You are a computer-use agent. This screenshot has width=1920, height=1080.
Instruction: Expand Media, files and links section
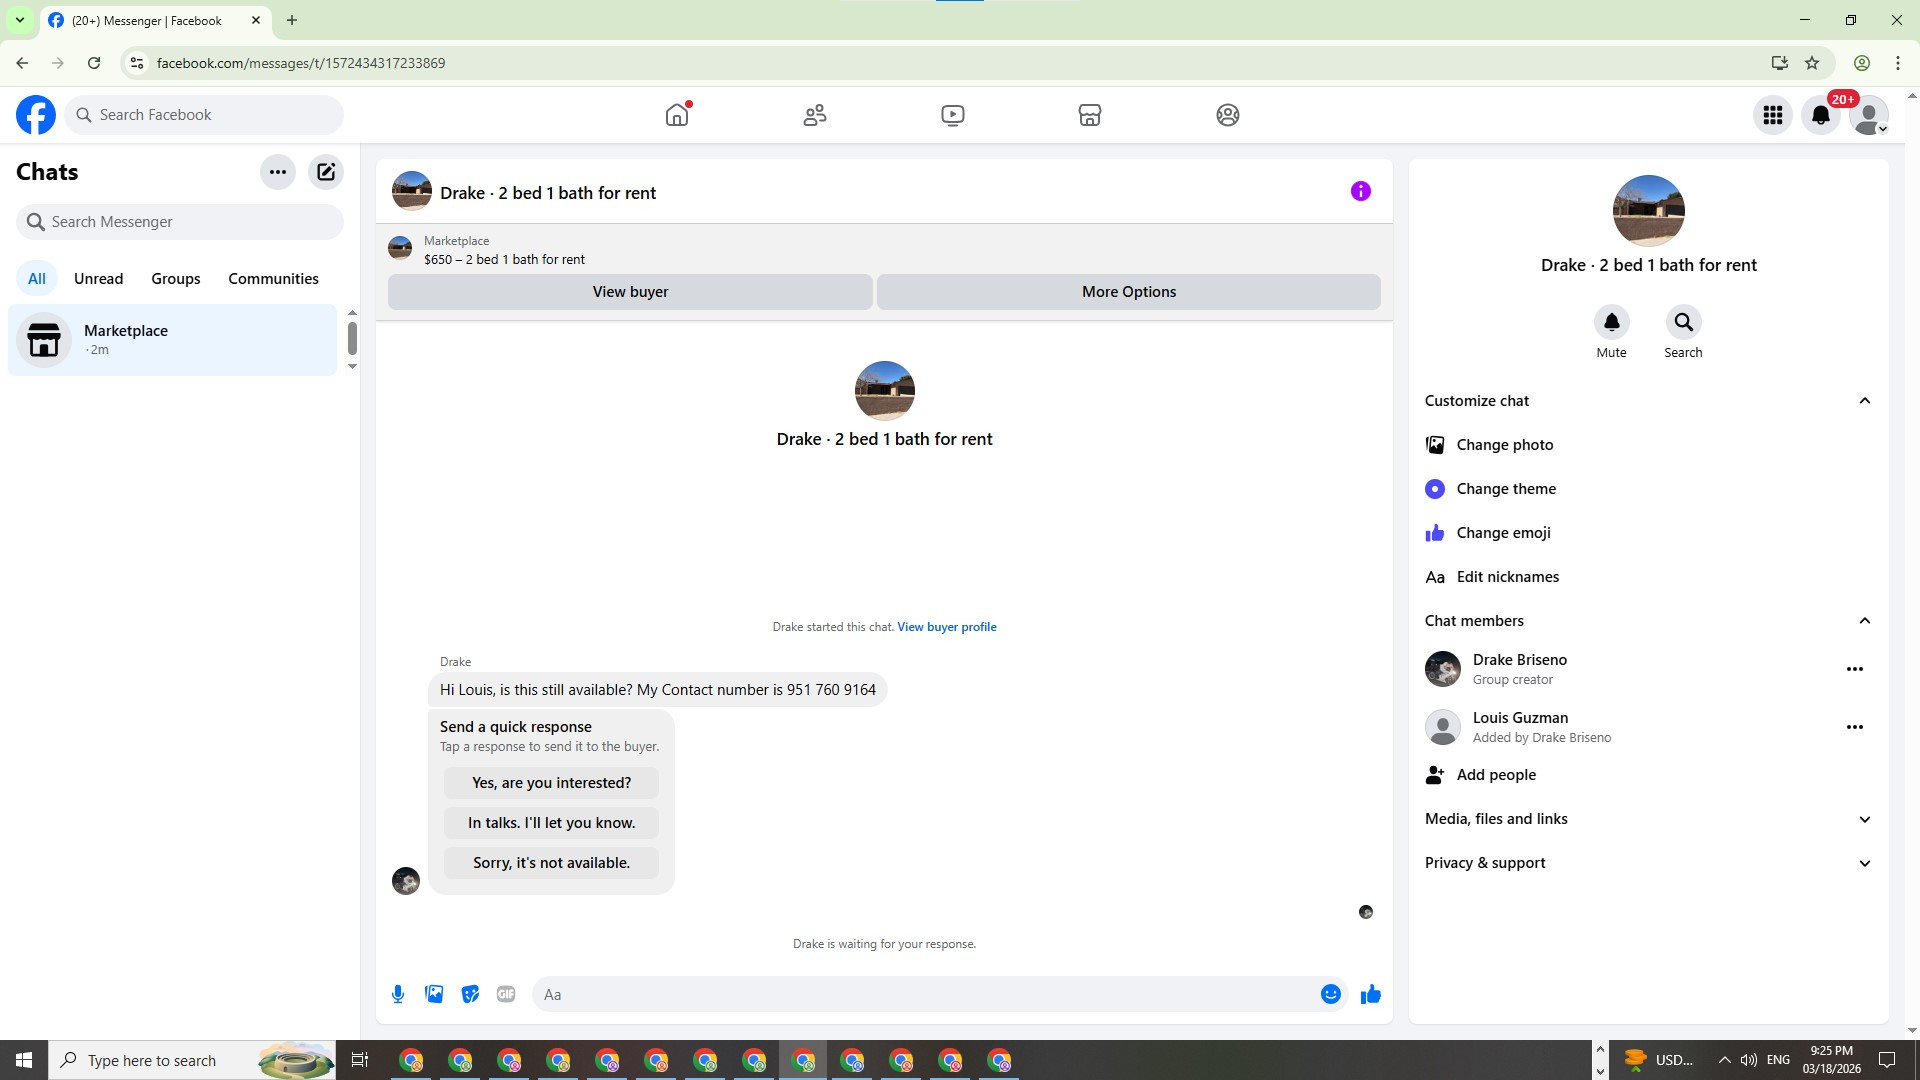(x=1864, y=819)
